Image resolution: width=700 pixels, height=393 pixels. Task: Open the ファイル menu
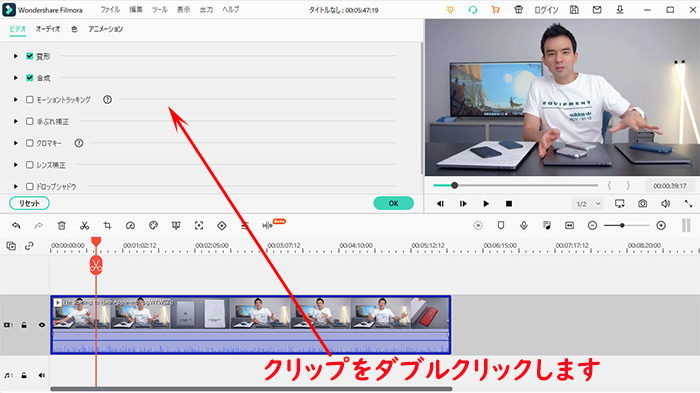(110, 9)
